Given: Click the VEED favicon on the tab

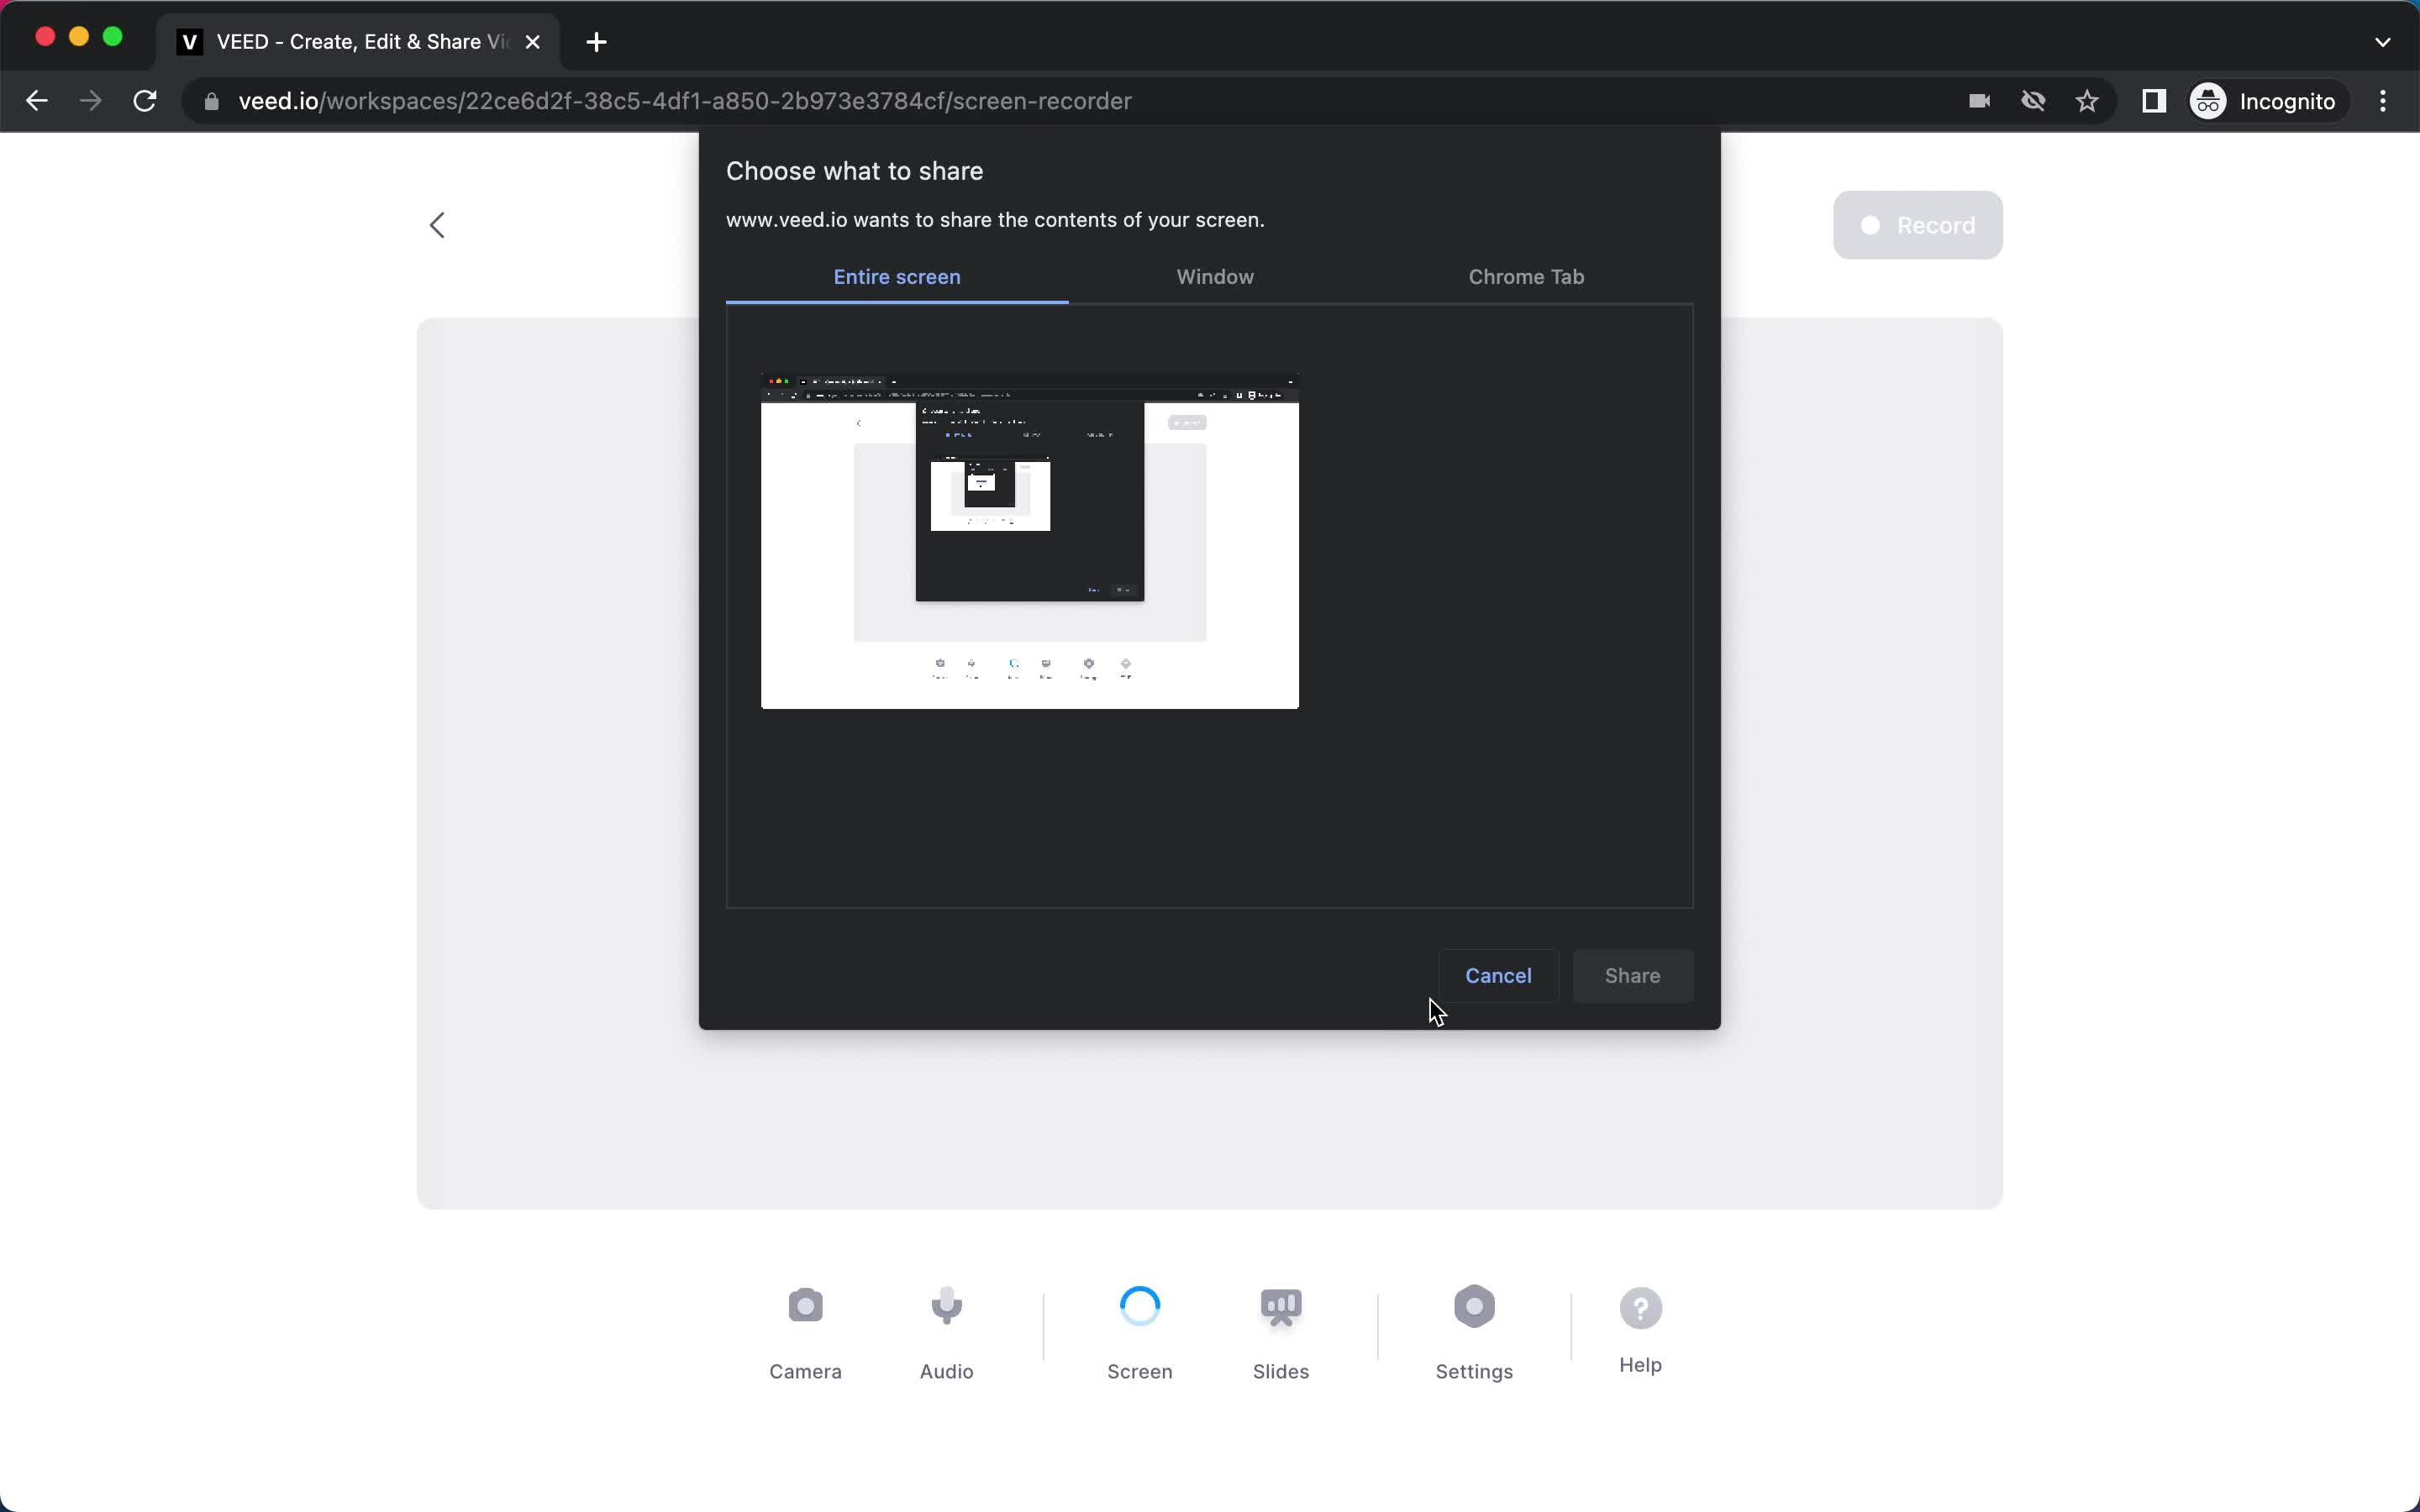Looking at the screenshot, I should [189, 42].
